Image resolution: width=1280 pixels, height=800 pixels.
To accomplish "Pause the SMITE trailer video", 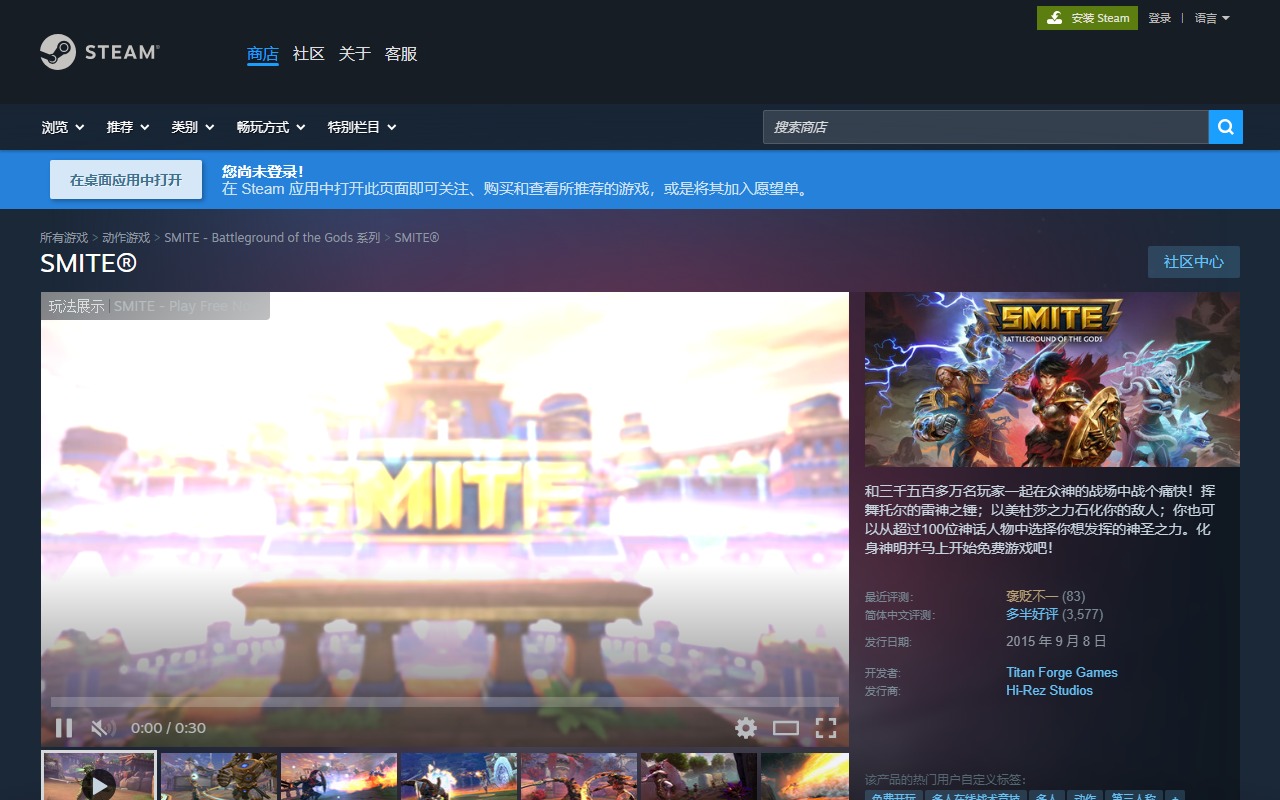I will [64, 728].
